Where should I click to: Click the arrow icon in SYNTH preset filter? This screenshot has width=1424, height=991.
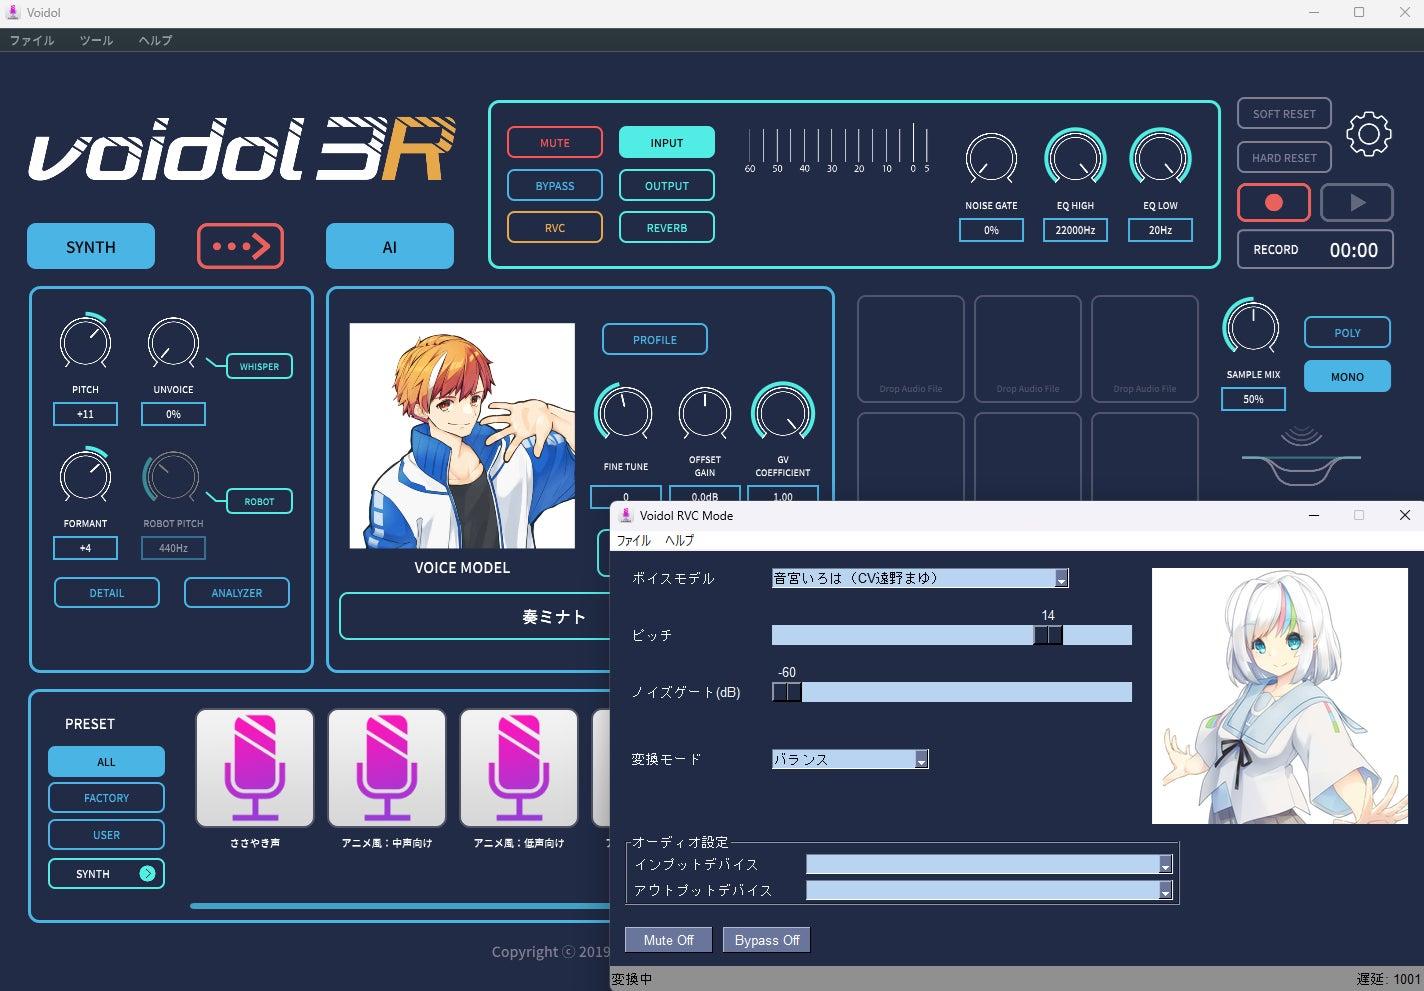pyautogui.click(x=147, y=874)
